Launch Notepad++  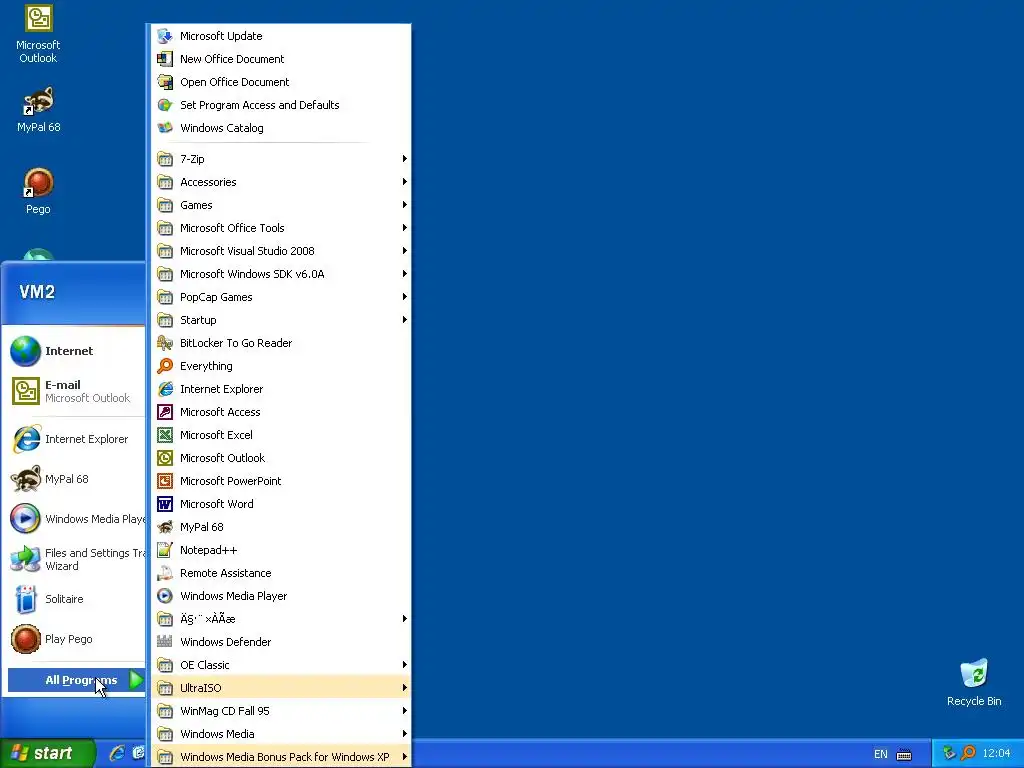pos(281,550)
